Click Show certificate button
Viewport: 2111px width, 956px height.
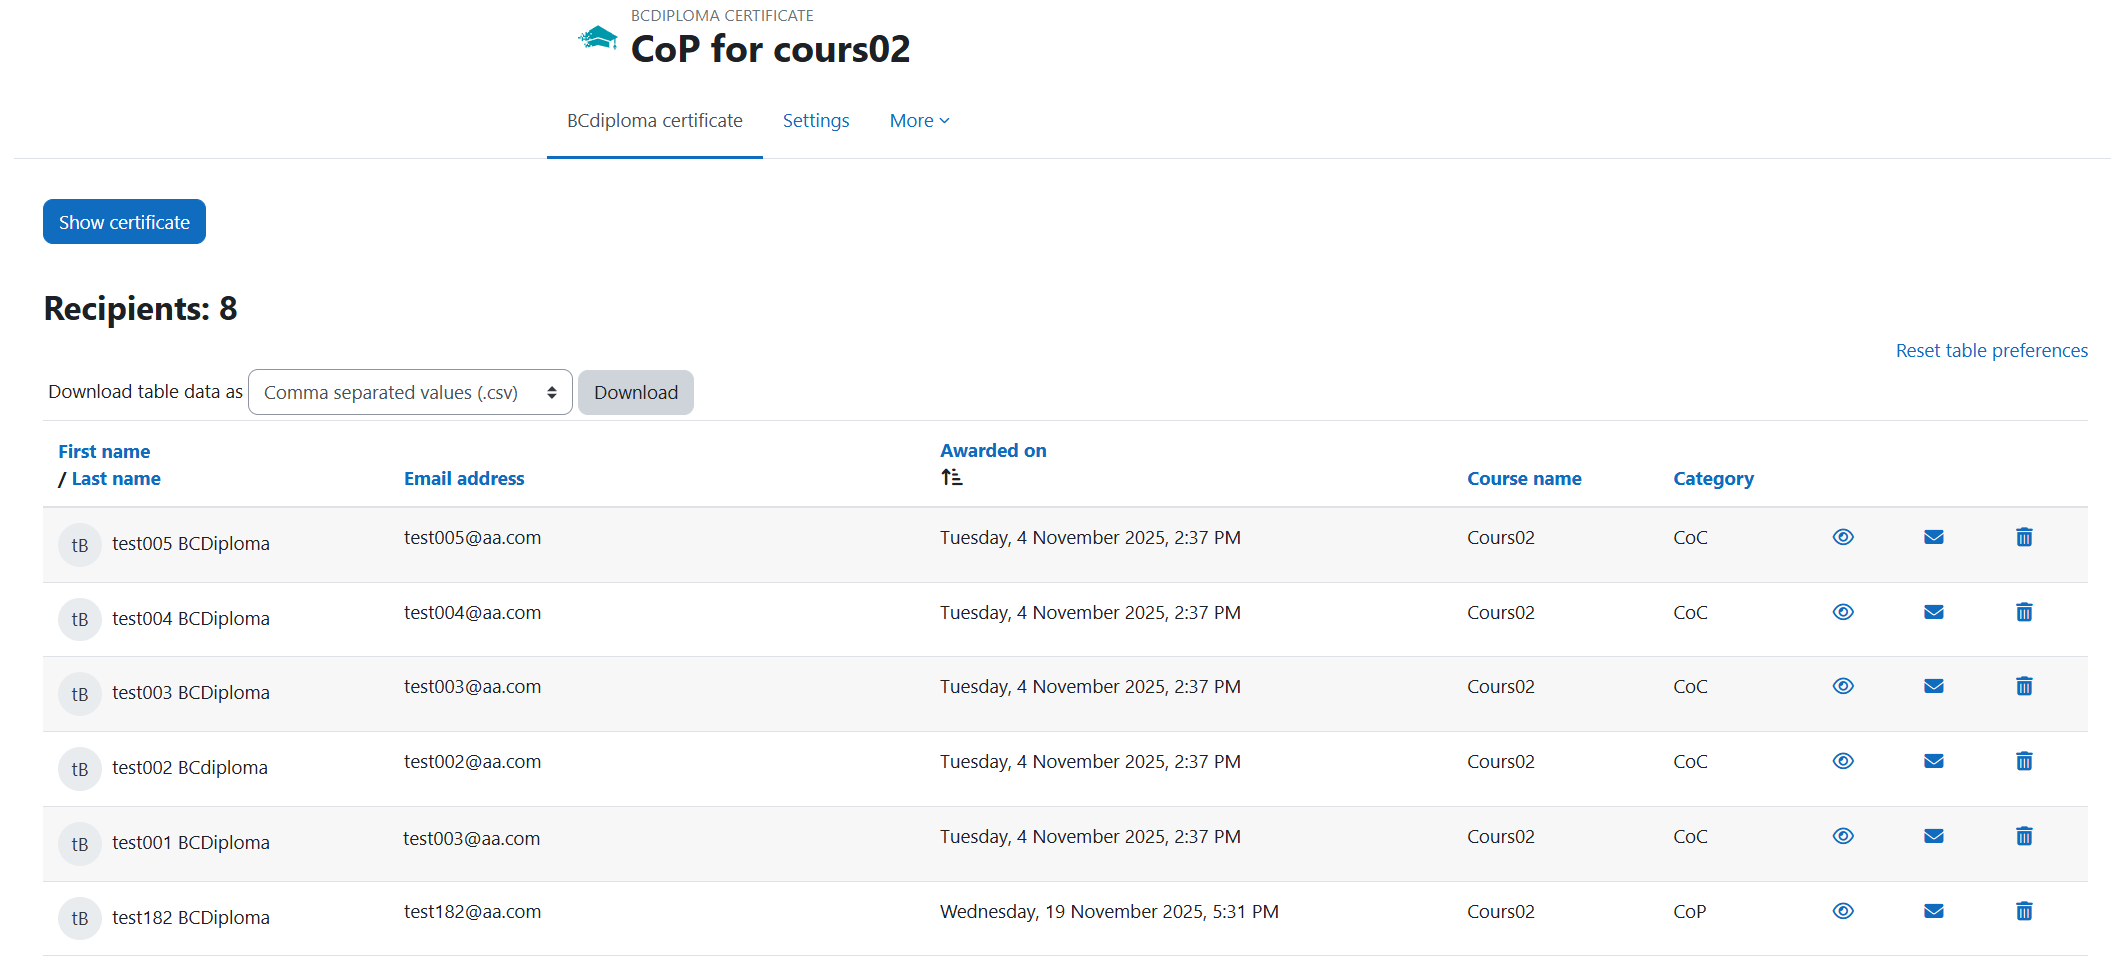pos(124,222)
